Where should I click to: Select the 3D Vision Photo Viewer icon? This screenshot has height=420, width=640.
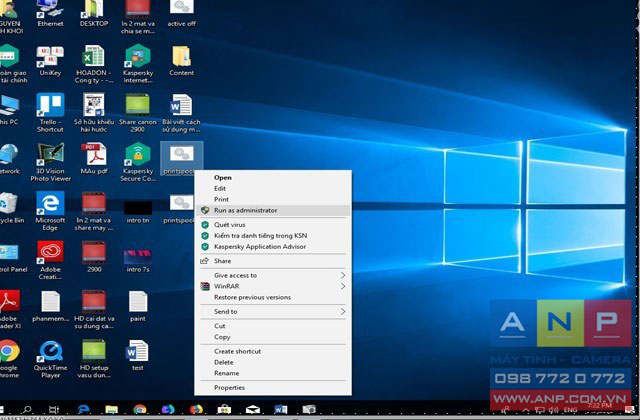(50, 162)
